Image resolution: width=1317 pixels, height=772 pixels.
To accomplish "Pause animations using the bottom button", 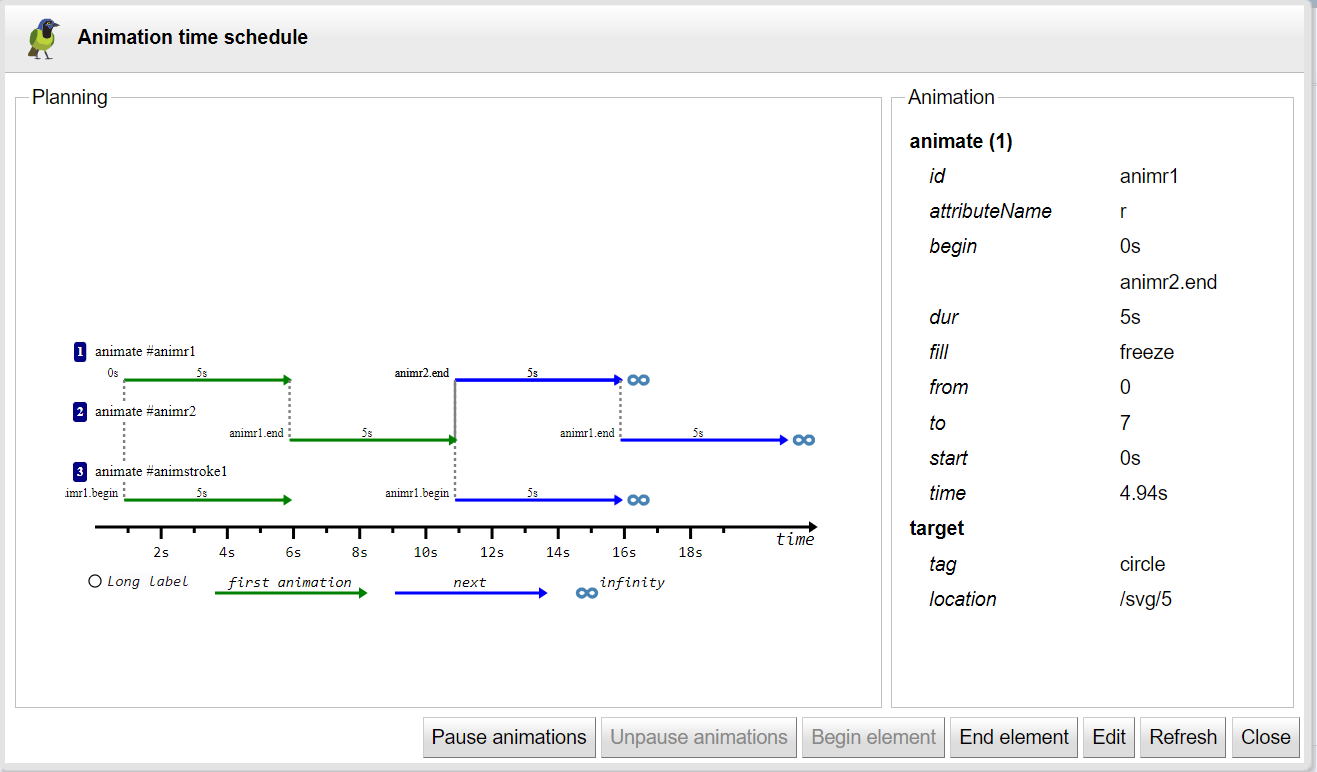I will (x=509, y=737).
